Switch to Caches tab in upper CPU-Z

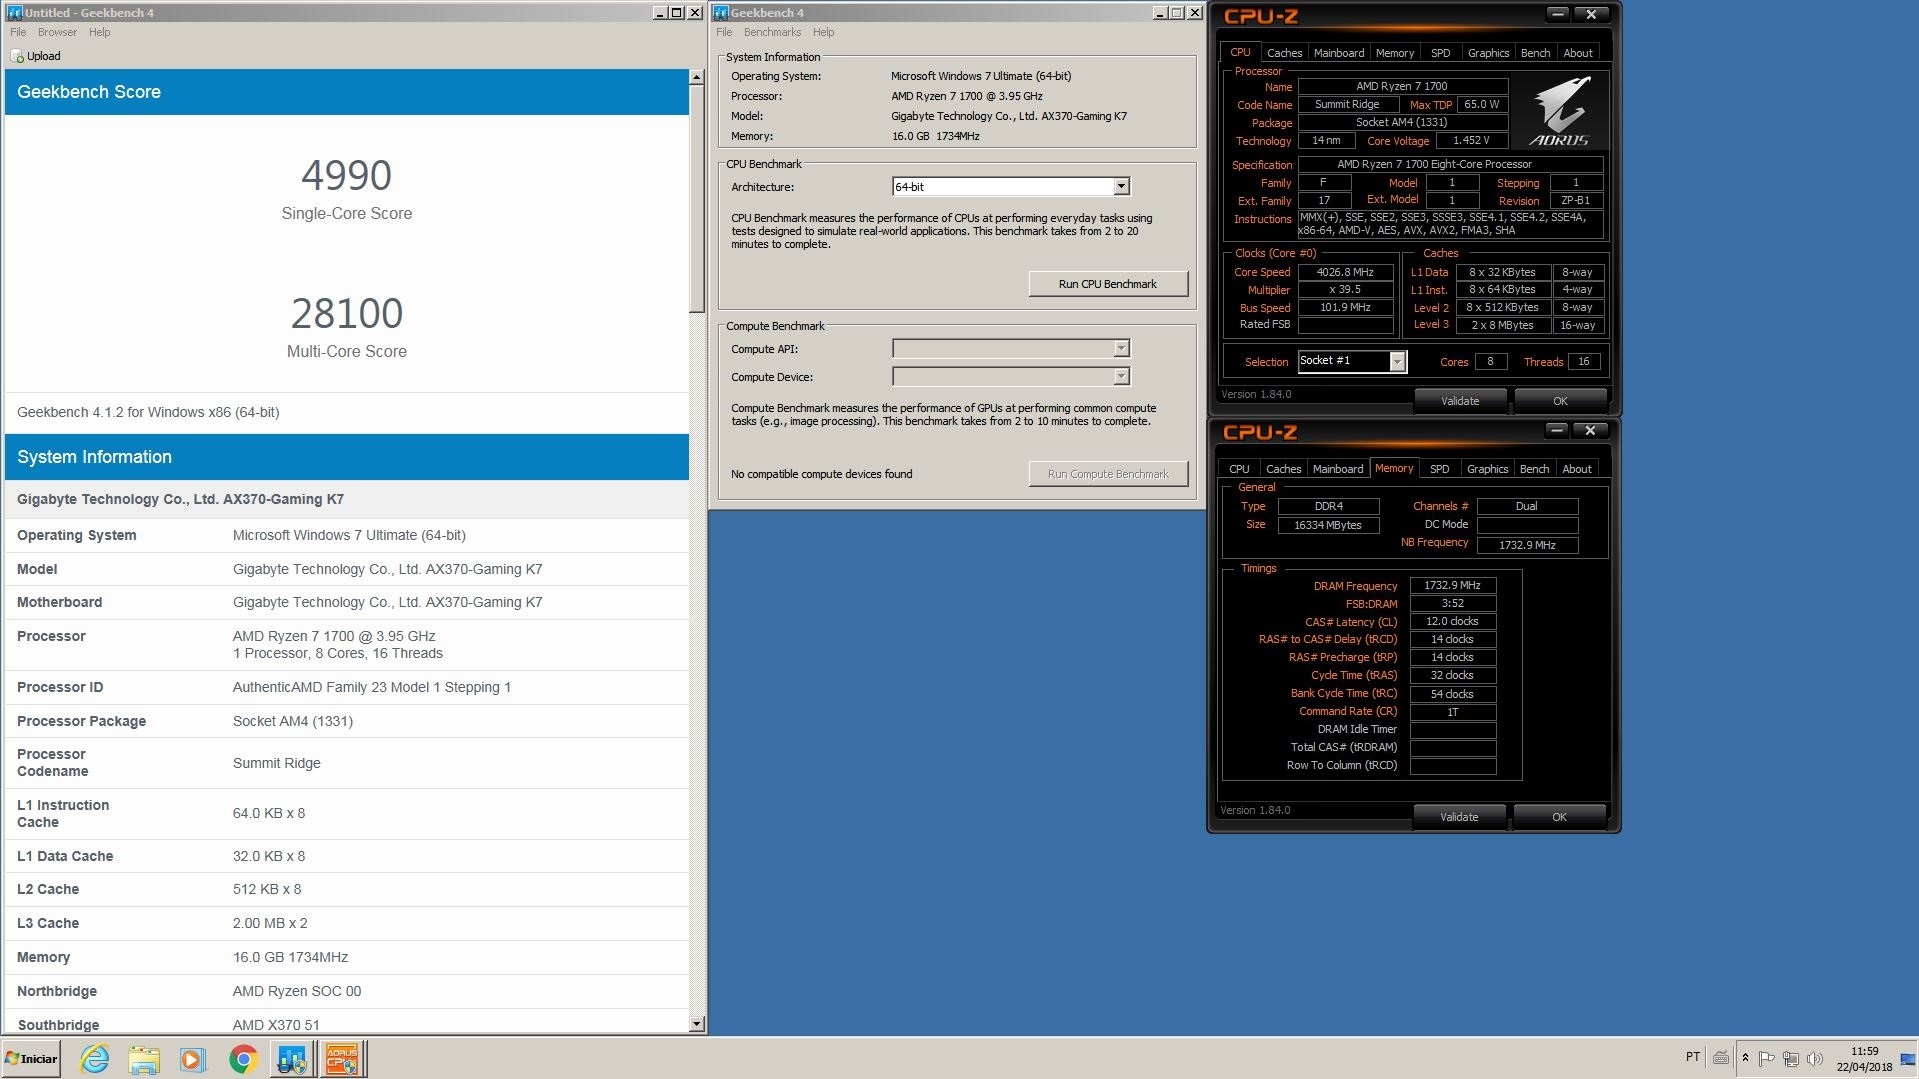pyautogui.click(x=1284, y=53)
